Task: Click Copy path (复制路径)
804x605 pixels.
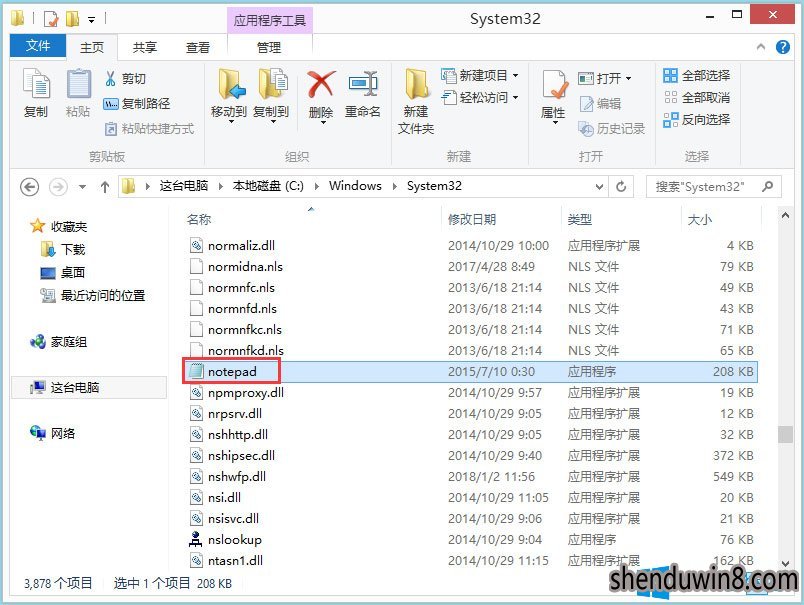Action: [x=137, y=104]
